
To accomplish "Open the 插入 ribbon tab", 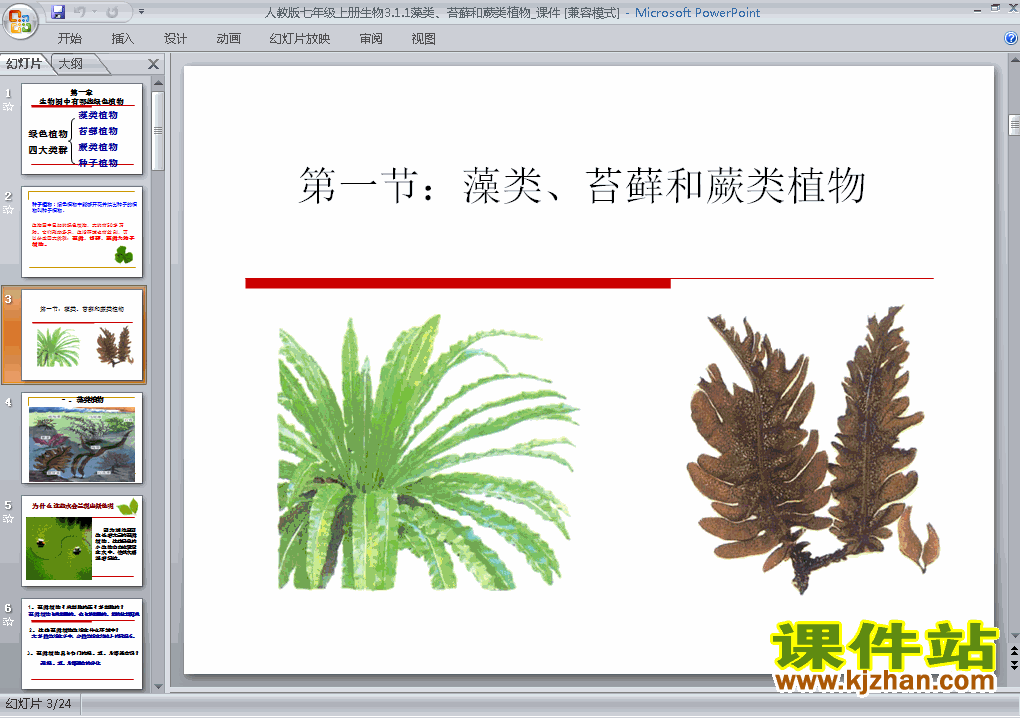I will (x=122, y=38).
